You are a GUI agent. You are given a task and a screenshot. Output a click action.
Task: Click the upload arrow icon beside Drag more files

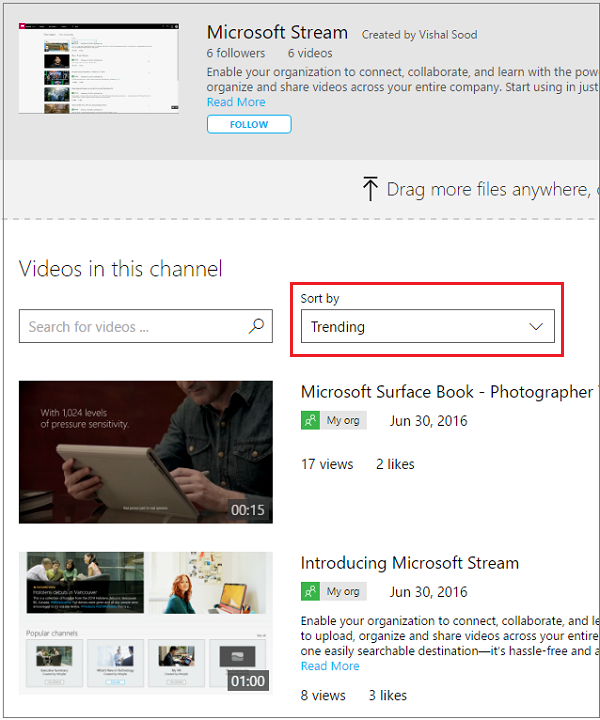[x=370, y=189]
